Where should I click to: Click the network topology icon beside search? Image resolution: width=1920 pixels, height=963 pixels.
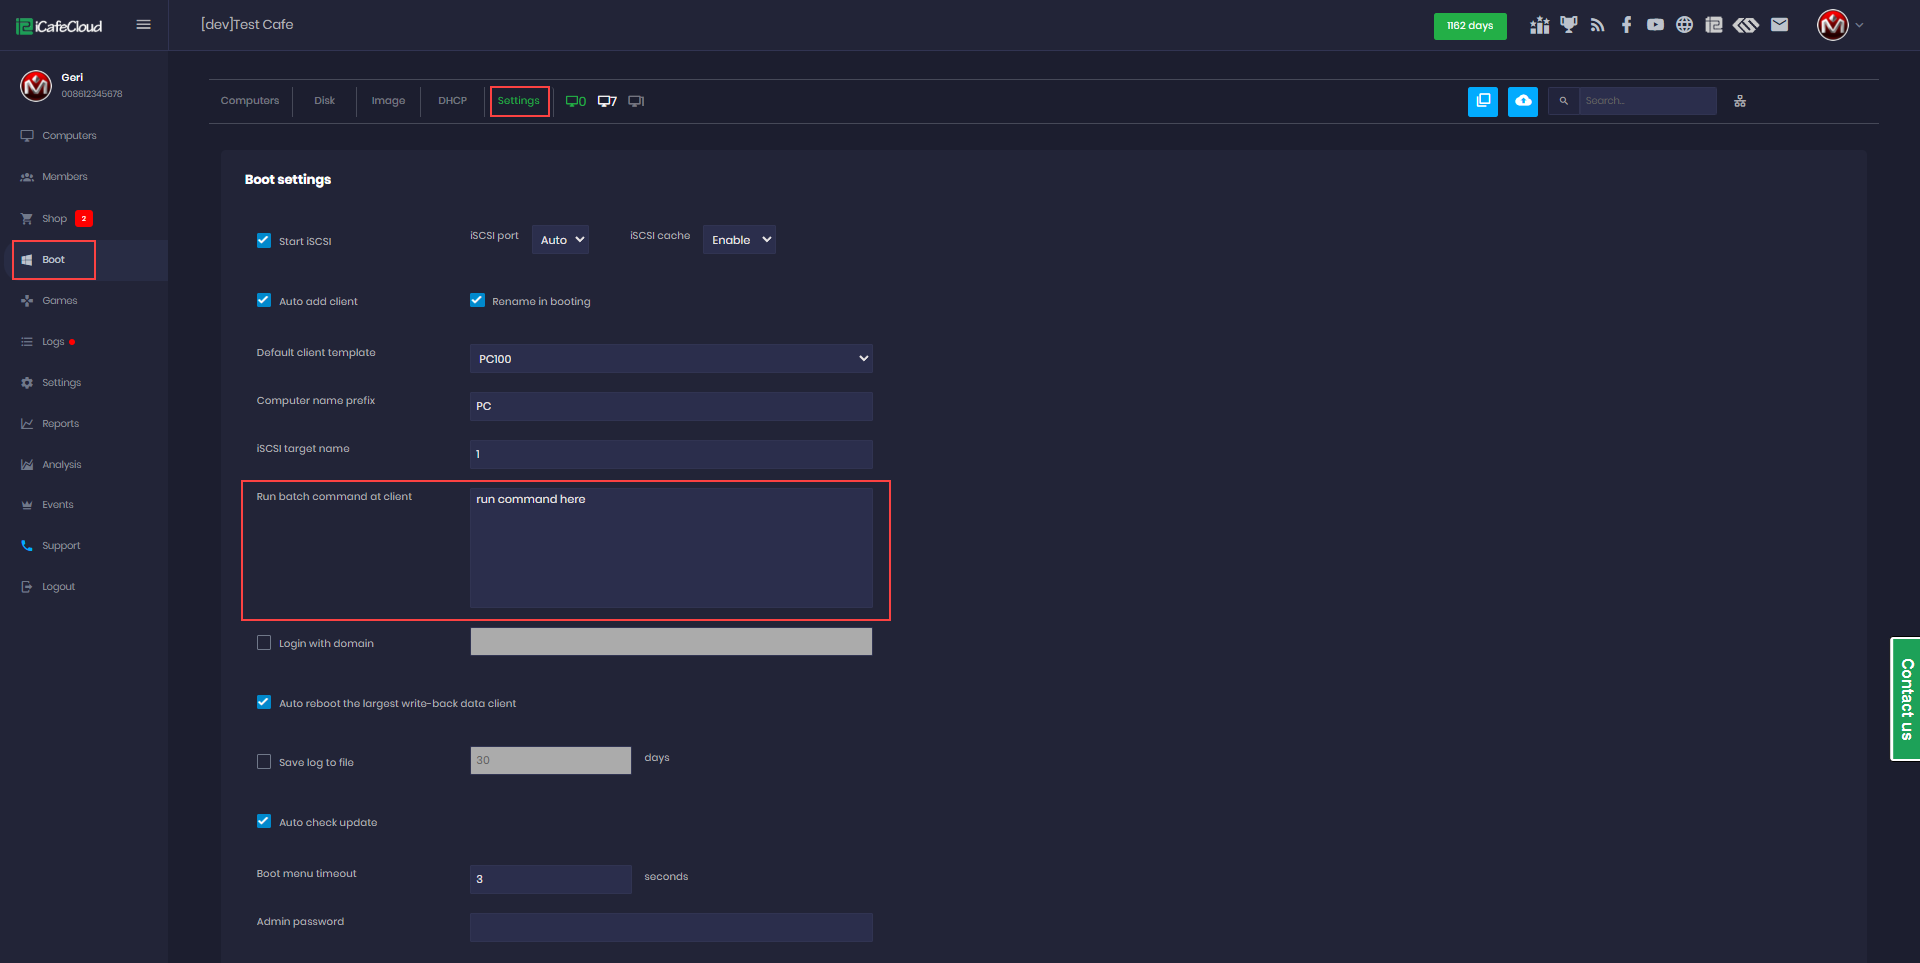click(x=1740, y=101)
